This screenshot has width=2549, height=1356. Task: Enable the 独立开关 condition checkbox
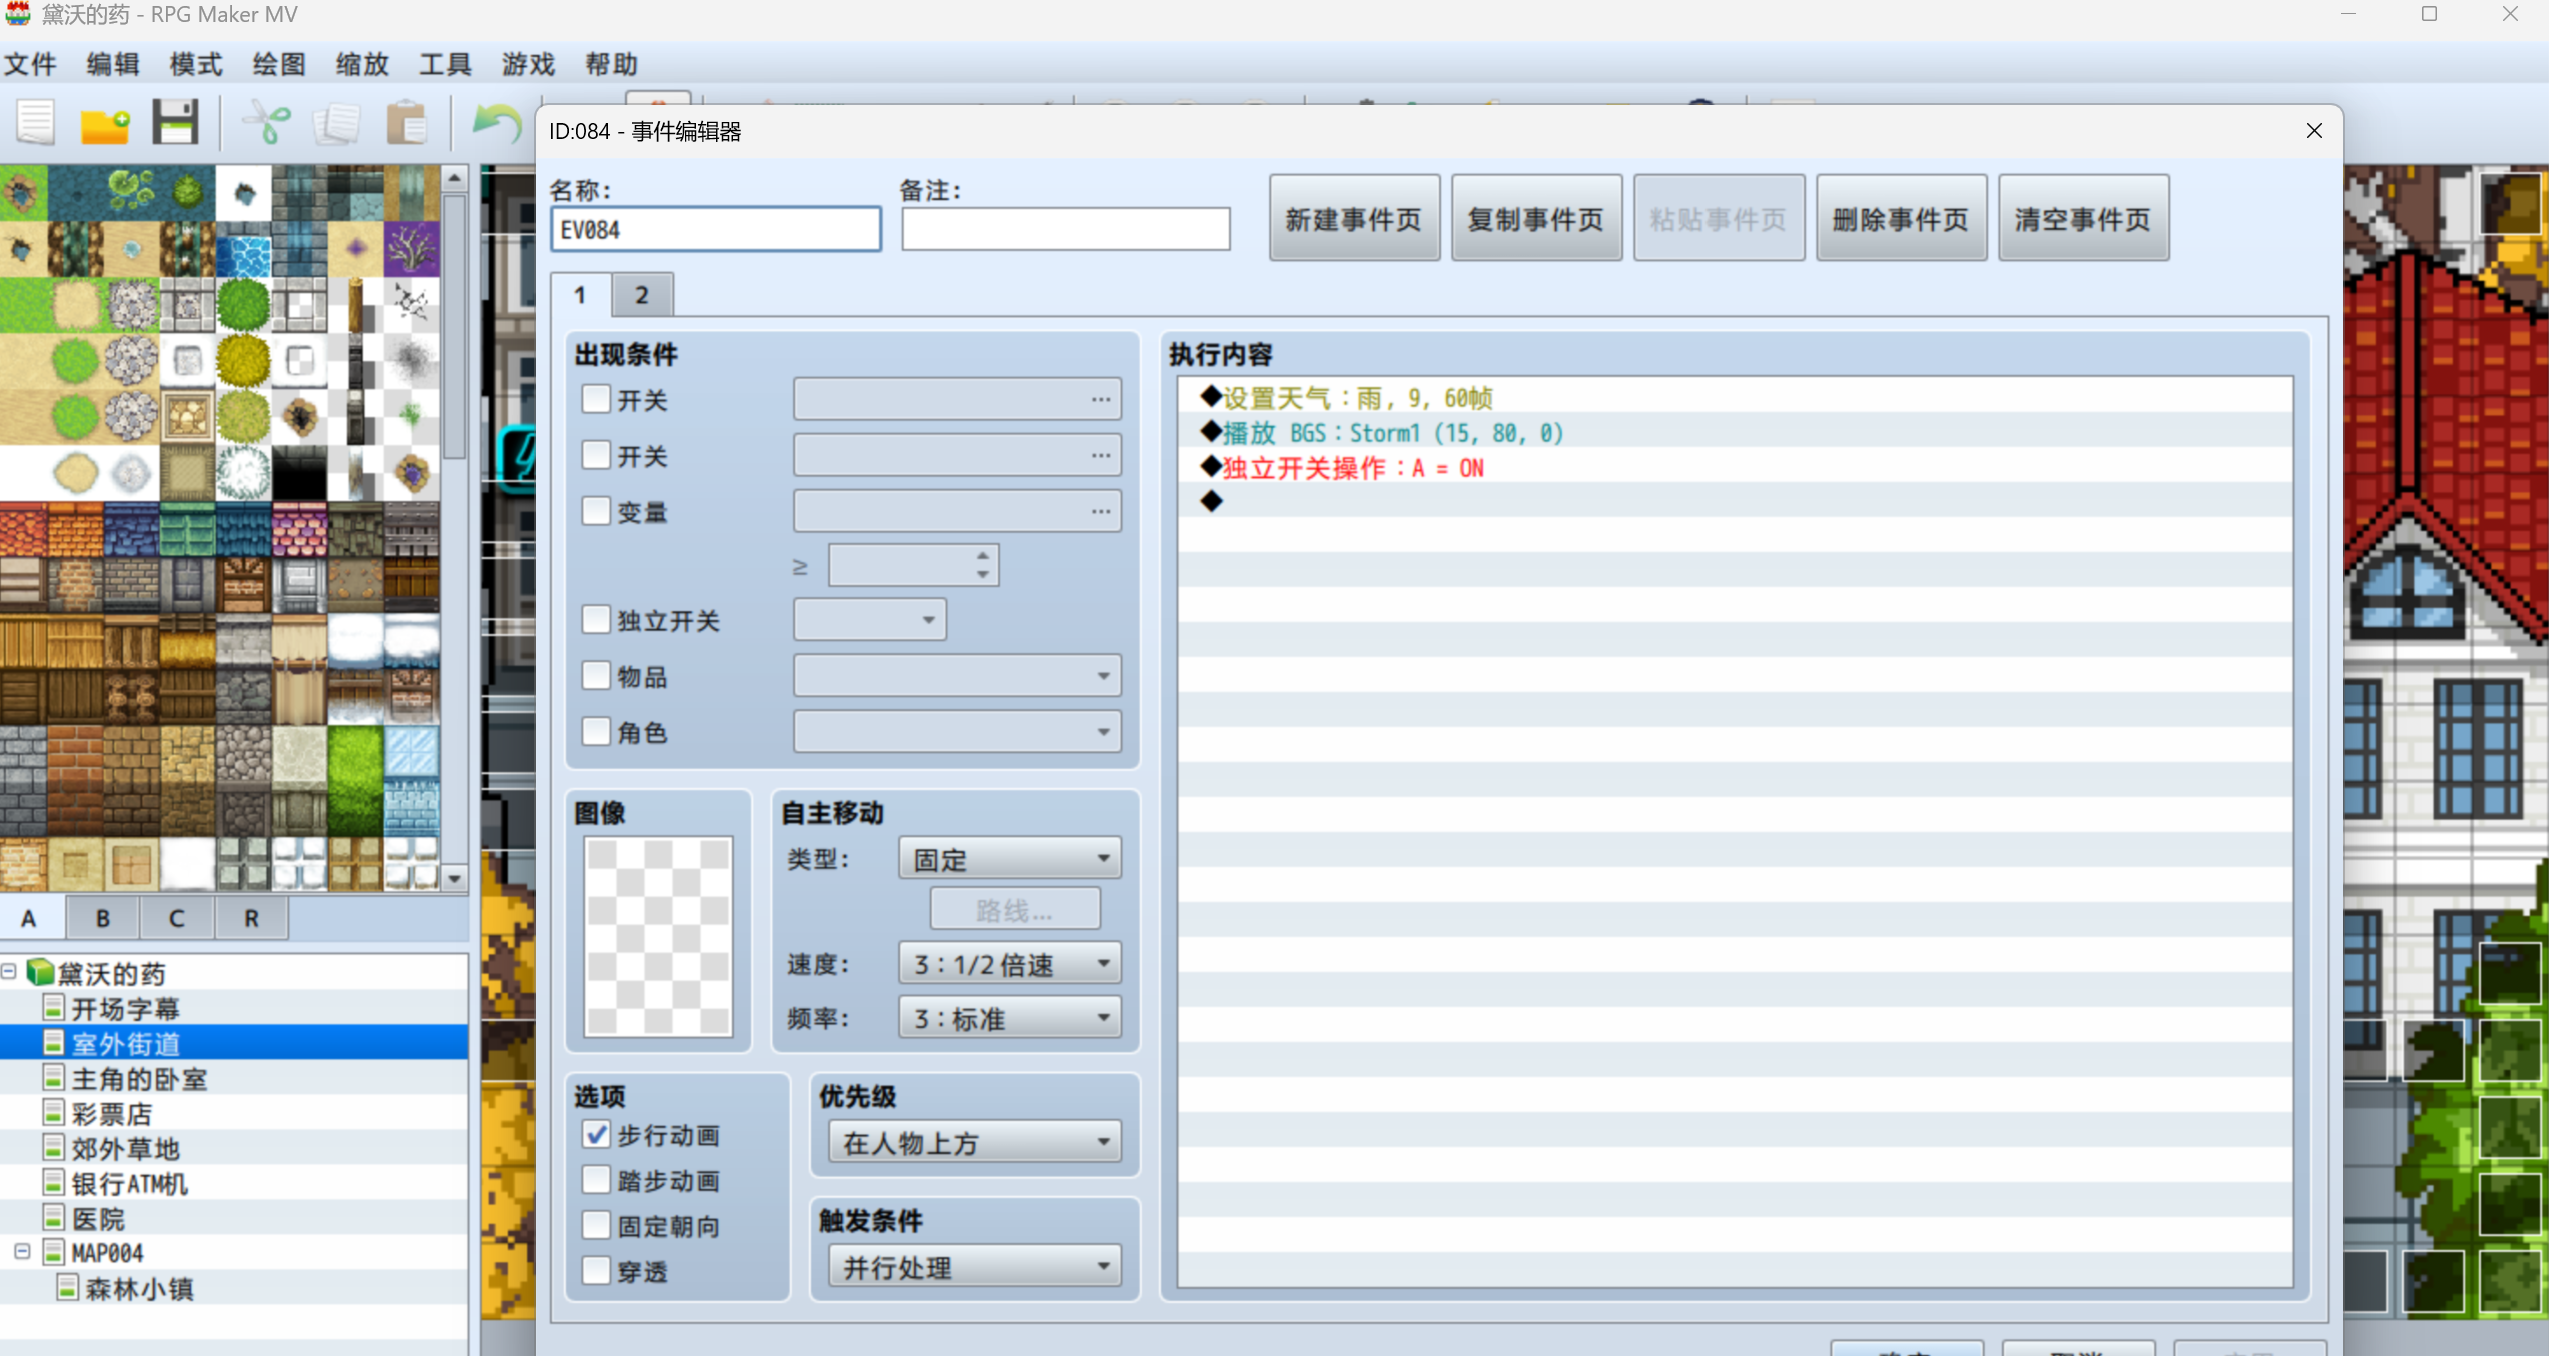[x=596, y=619]
